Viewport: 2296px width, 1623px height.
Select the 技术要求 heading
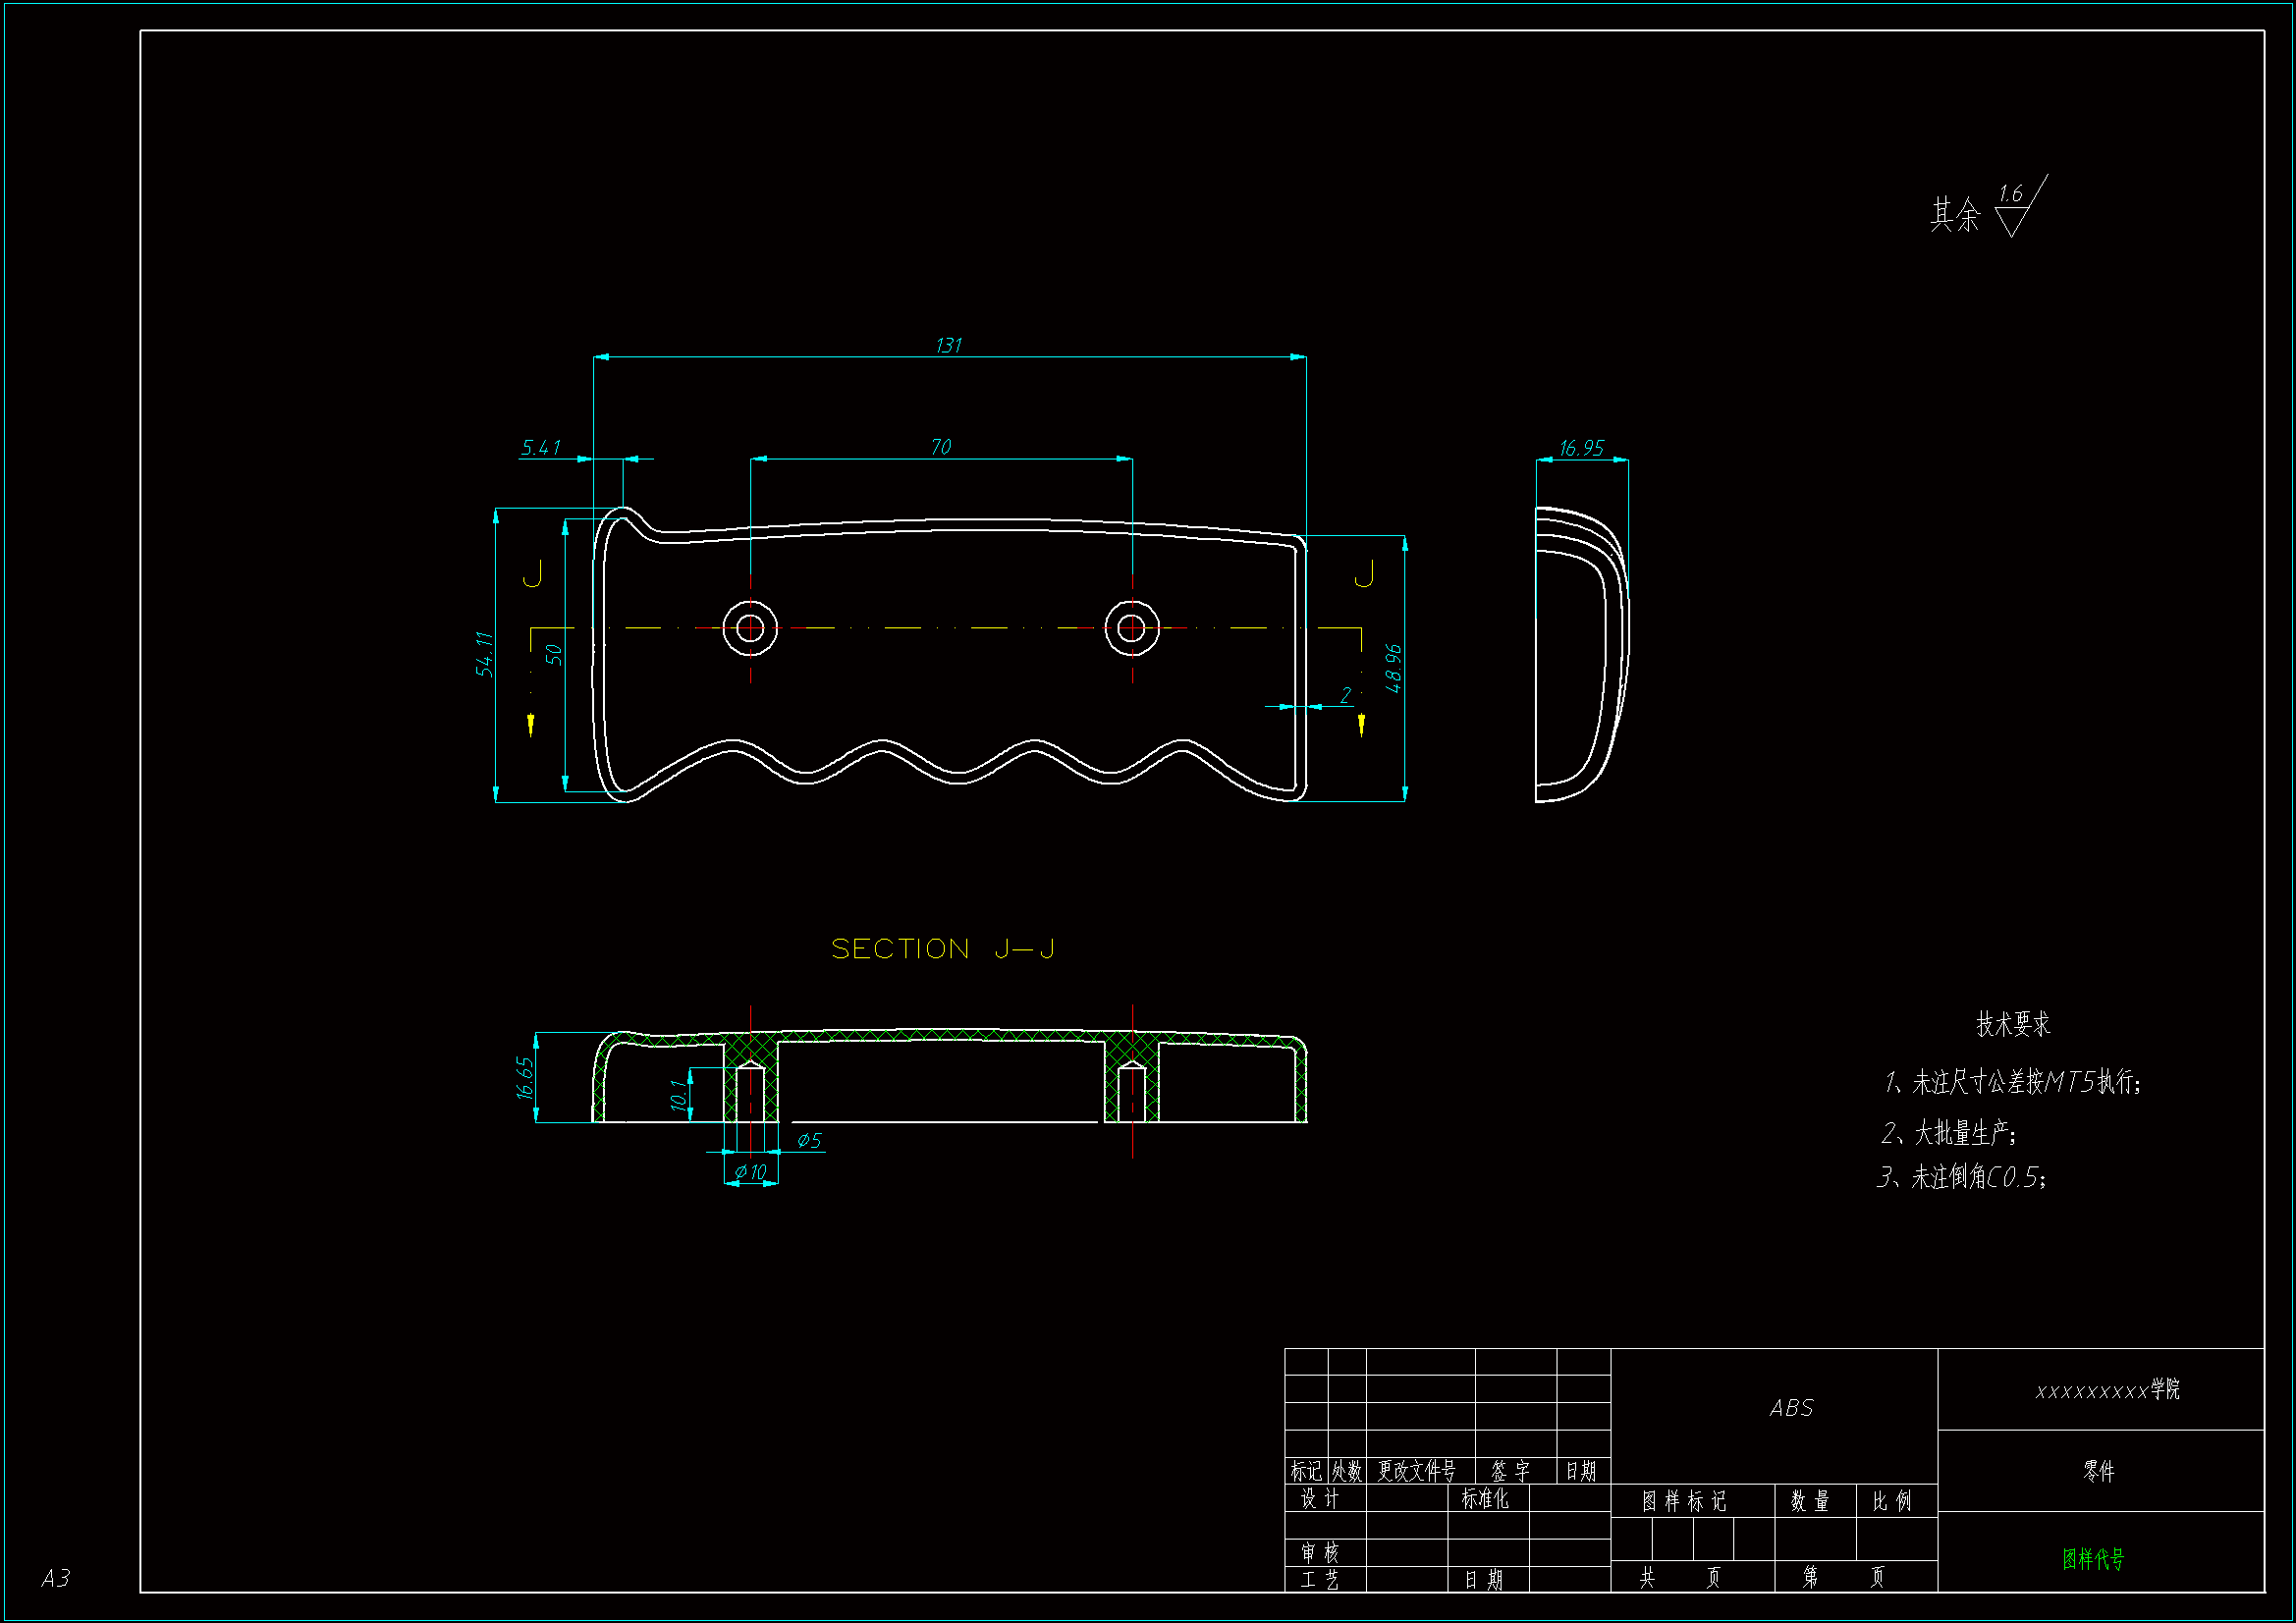2012,1024
